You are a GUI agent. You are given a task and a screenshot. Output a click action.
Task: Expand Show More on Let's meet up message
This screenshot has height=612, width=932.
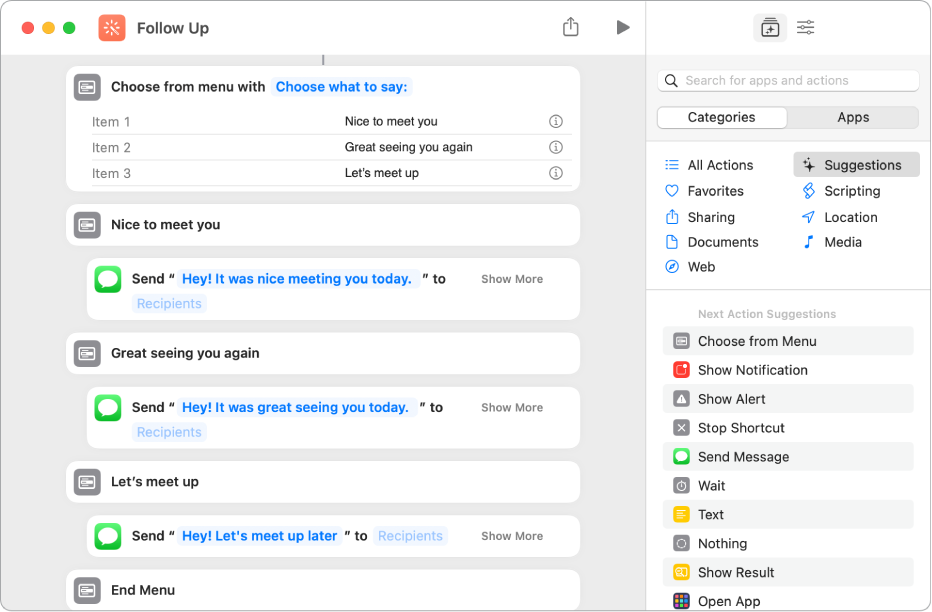511,536
